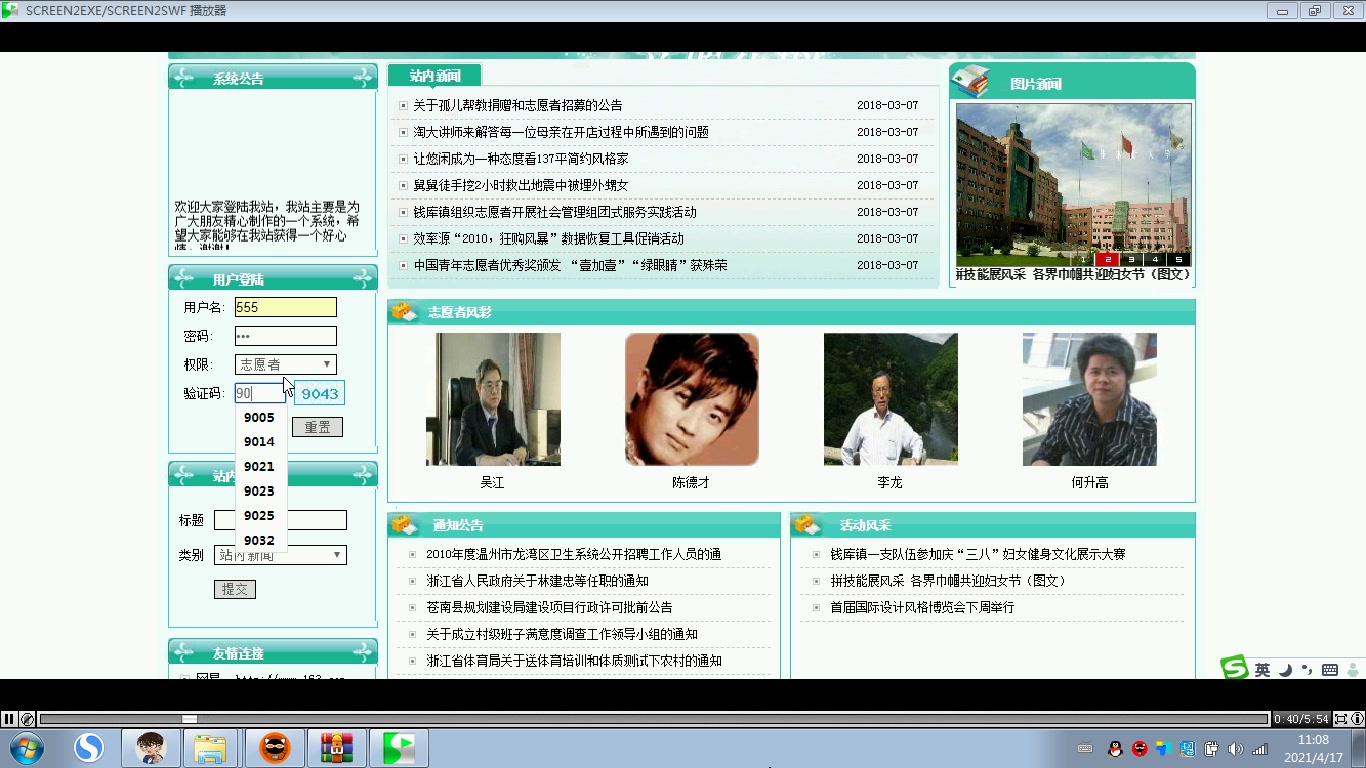Switch image news slide to number 3
This screenshot has width=1366, height=768.
click(x=1131, y=259)
